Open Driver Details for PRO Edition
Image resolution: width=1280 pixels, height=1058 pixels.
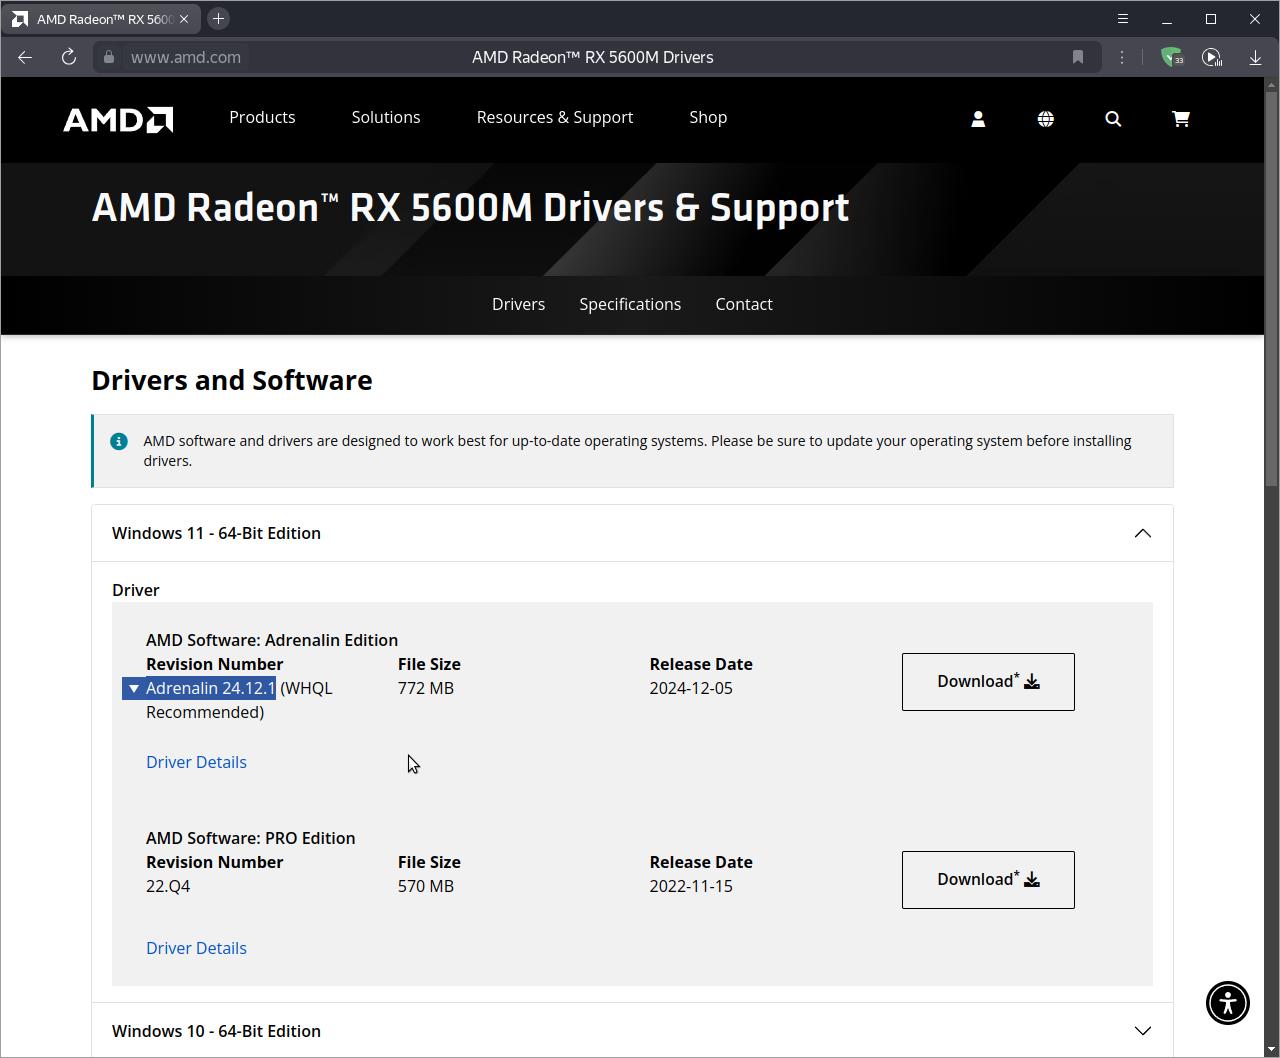point(196,948)
